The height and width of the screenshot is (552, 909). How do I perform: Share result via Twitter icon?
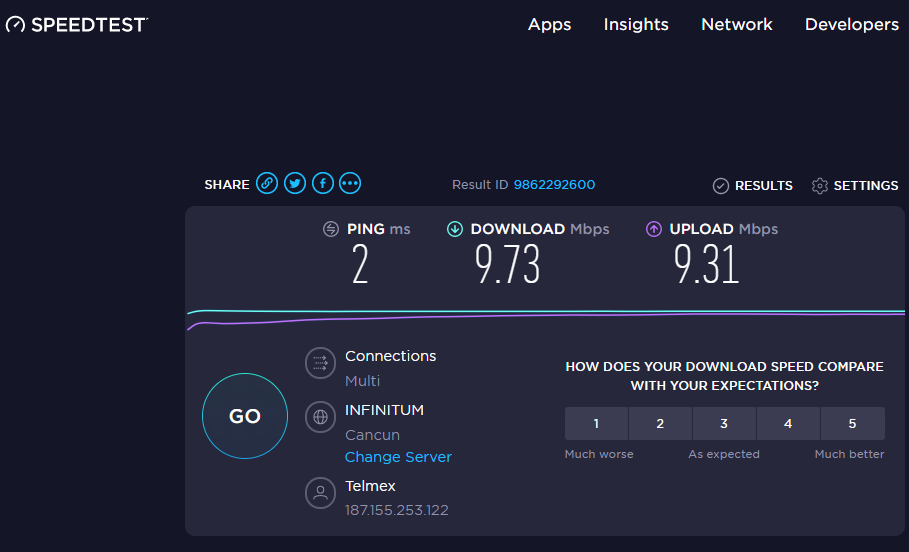[x=295, y=183]
